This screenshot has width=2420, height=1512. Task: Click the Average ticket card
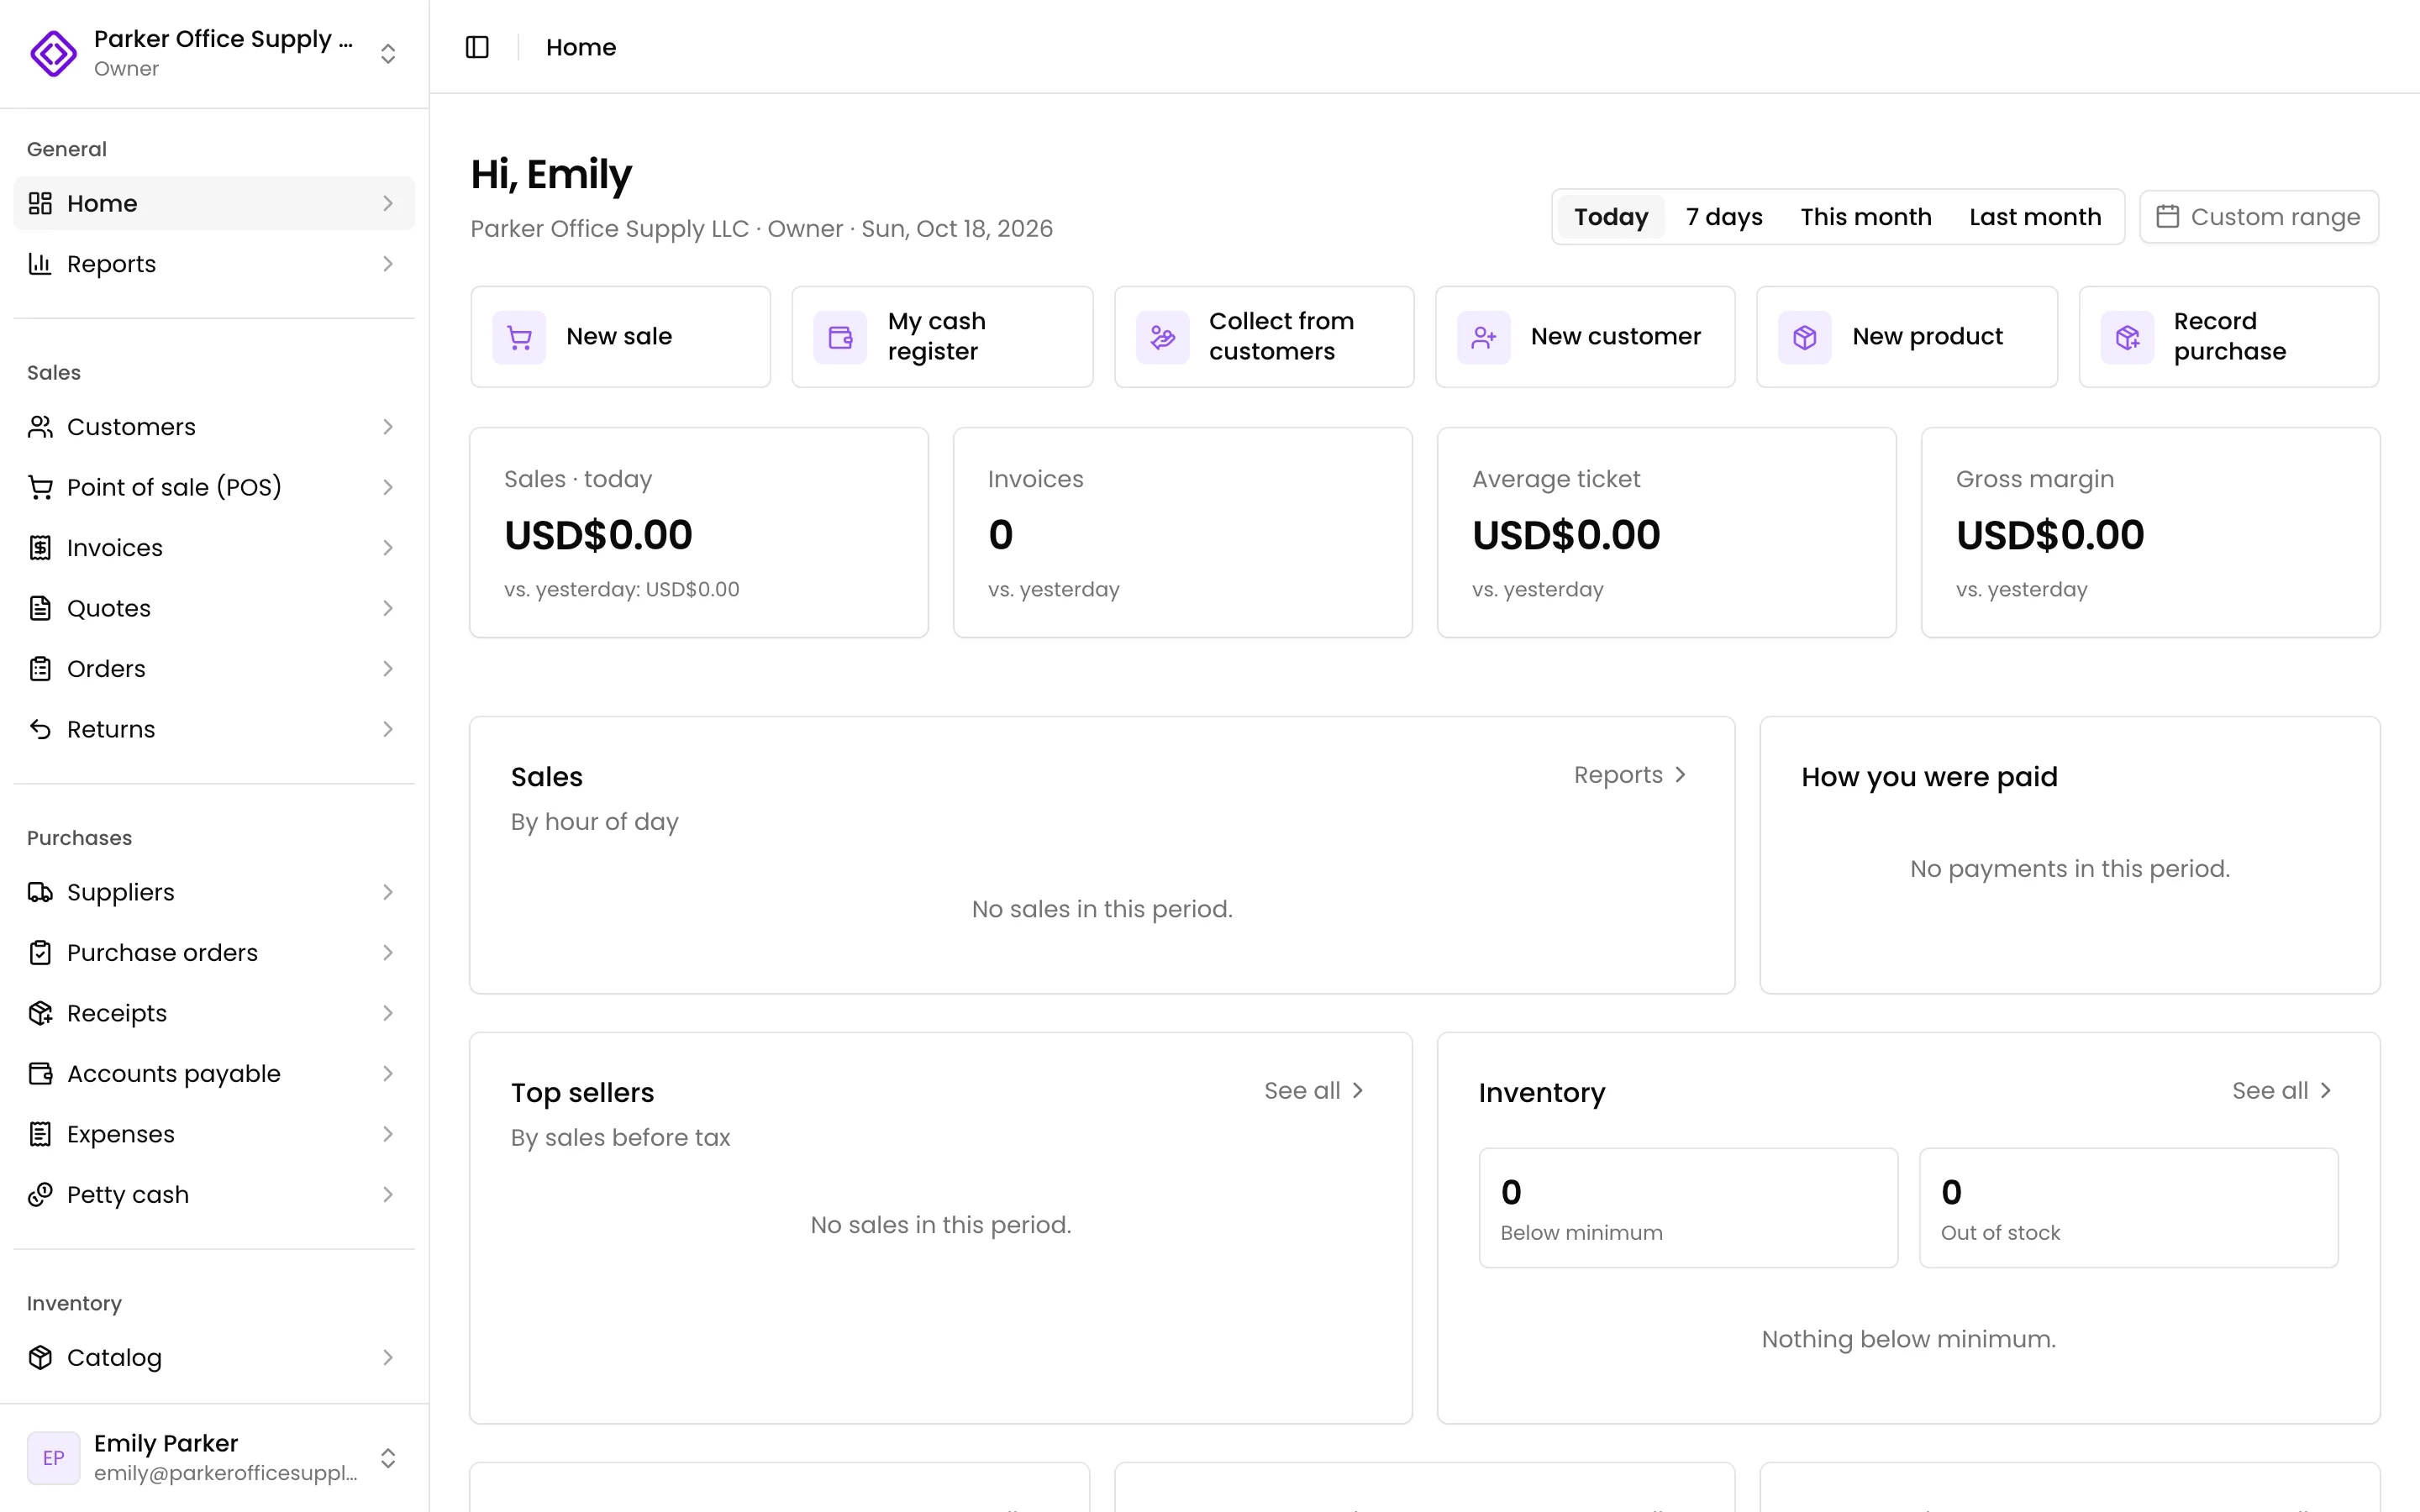click(x=1666, y=533)
